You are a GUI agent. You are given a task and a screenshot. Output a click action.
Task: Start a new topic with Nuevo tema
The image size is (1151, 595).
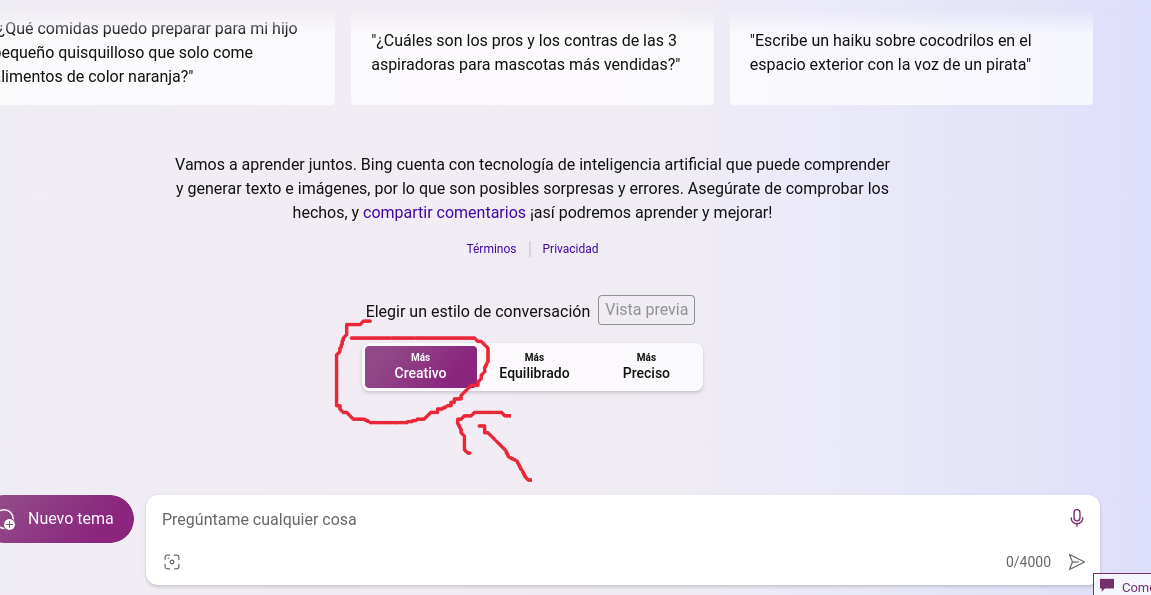tap(67, 519)
